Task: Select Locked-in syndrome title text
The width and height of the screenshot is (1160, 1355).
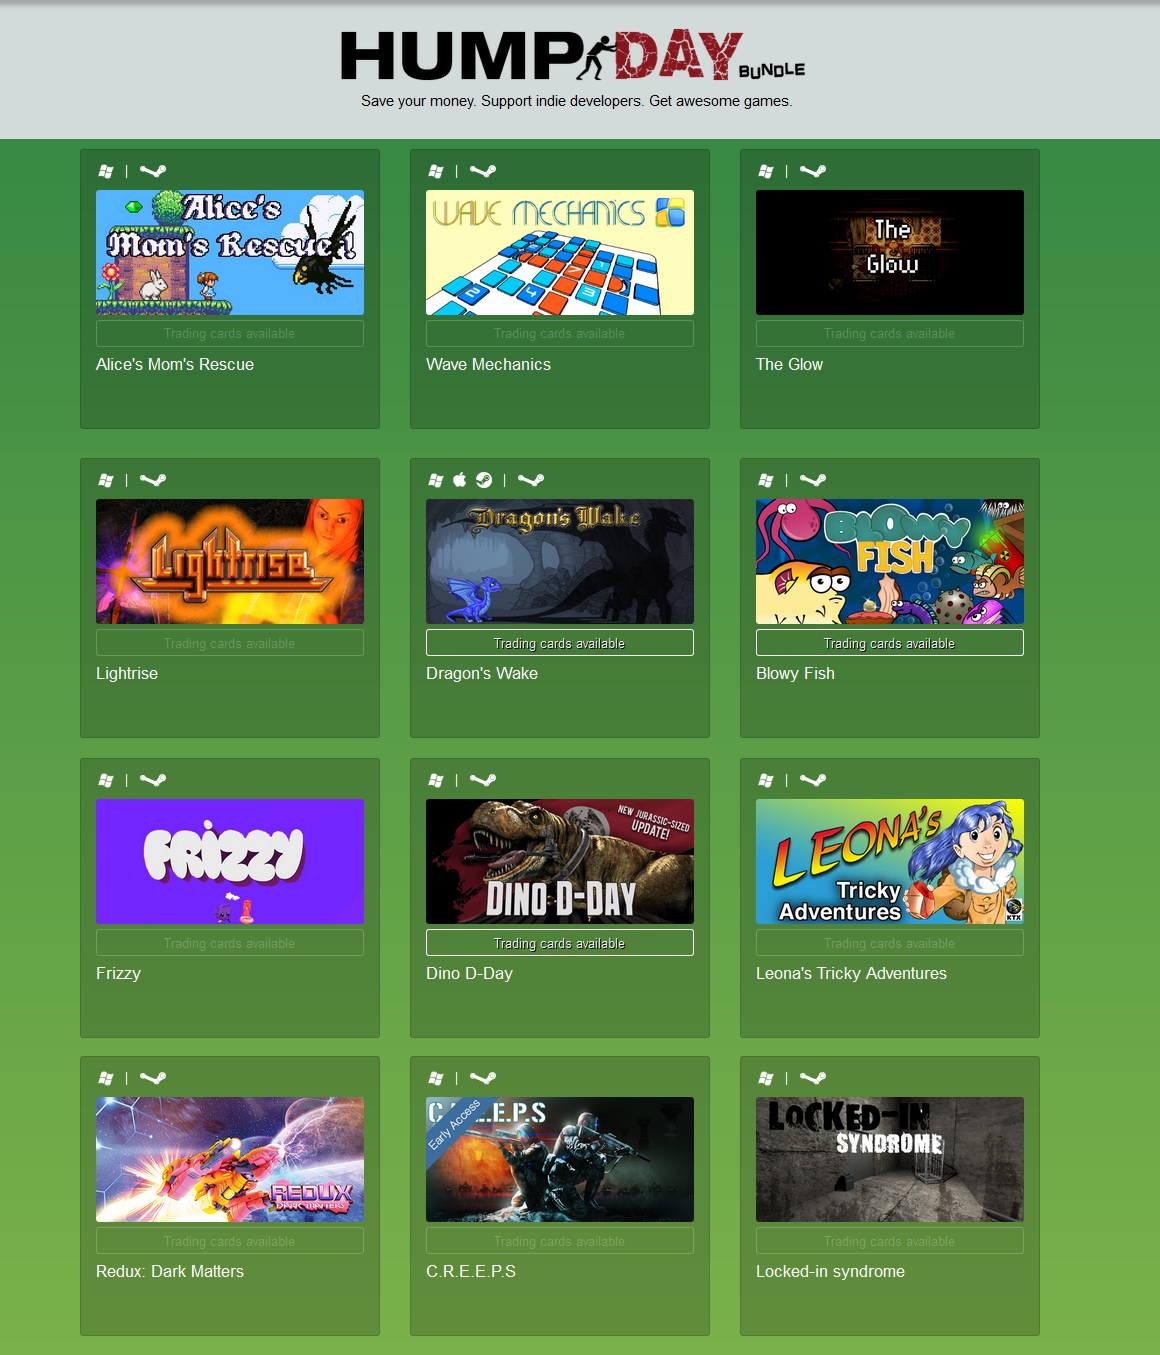Action: click(830, 1272)
